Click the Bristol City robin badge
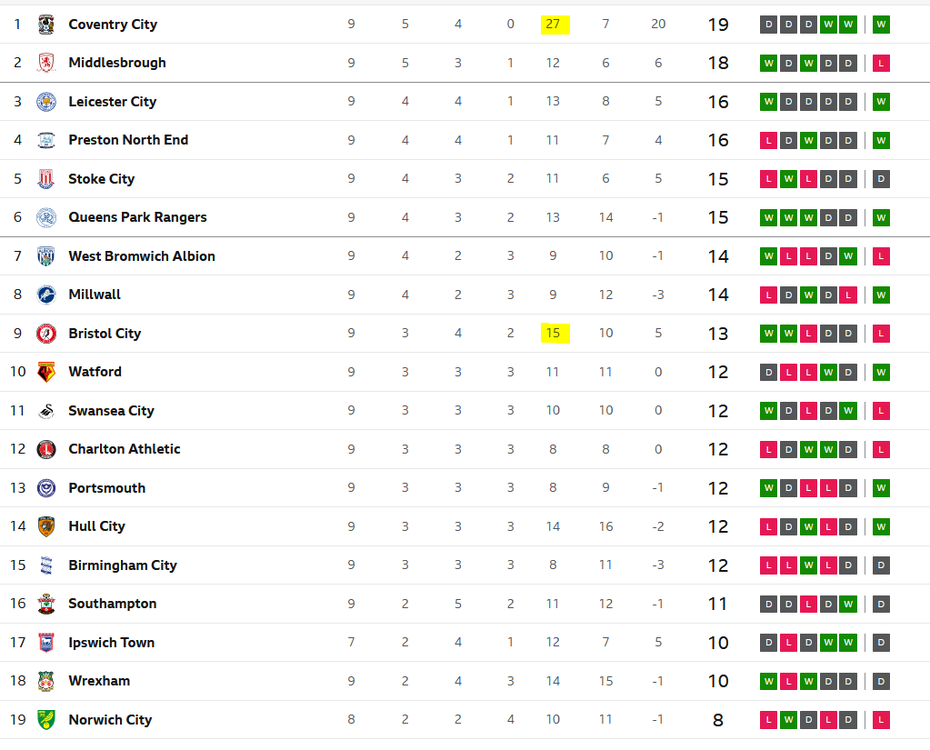Screen dimensions: 930x750 click(46, 333)
